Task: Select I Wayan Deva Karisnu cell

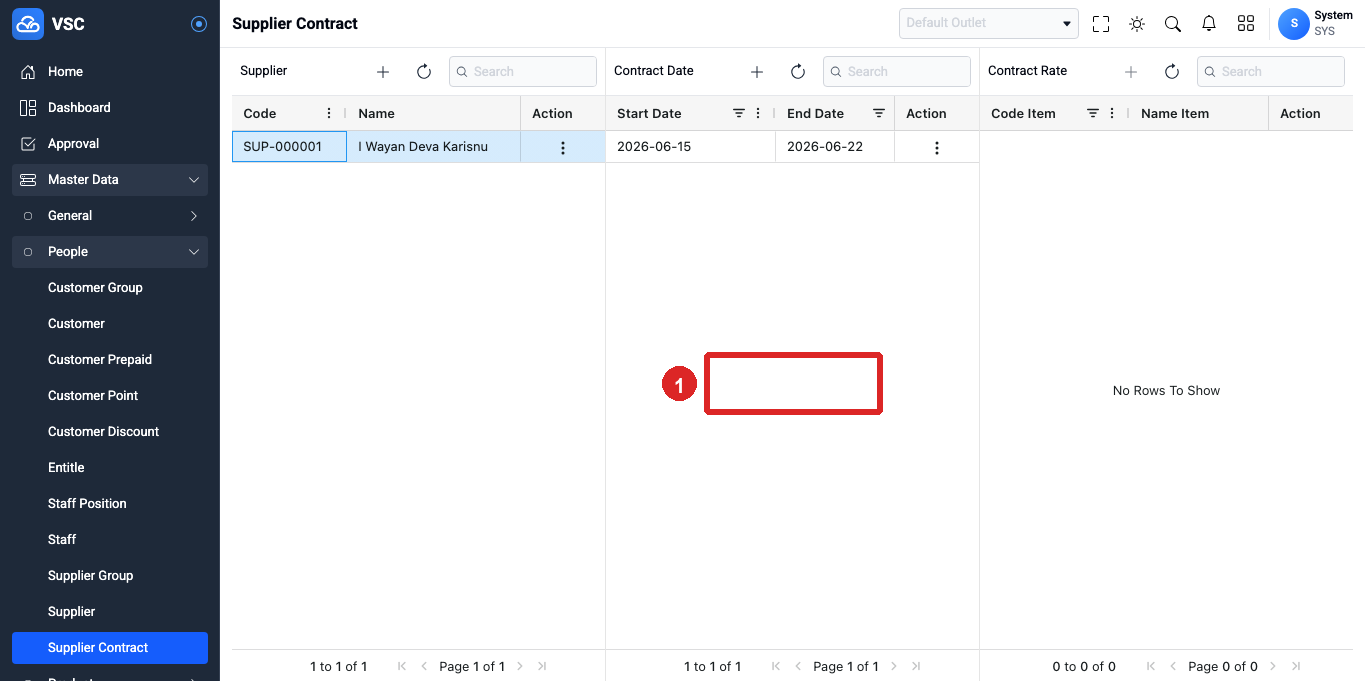Action: coord(433,147)
